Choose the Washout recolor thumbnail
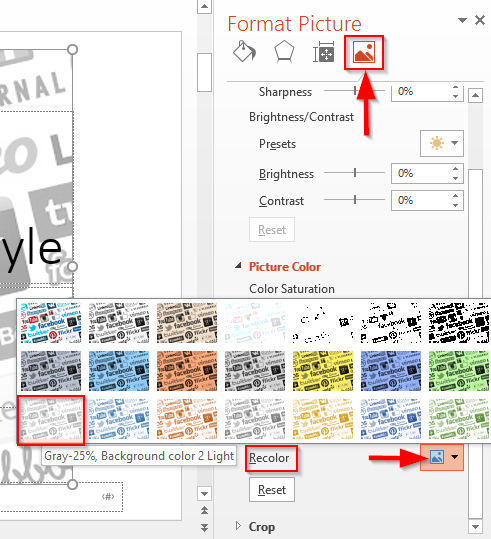491x539 pixels. point(255,323)
